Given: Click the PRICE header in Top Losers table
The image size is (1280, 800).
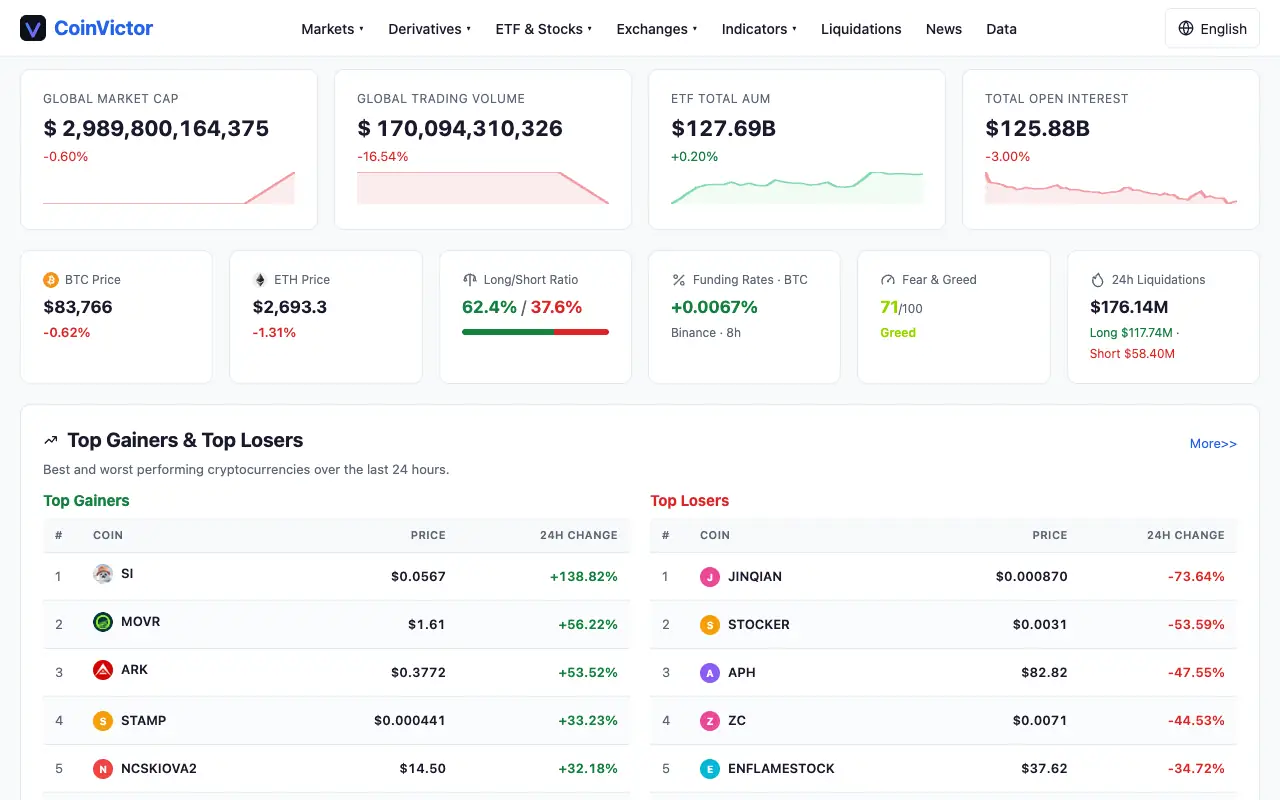Looking at the screenshot, I should click(x=1050, y=536).
